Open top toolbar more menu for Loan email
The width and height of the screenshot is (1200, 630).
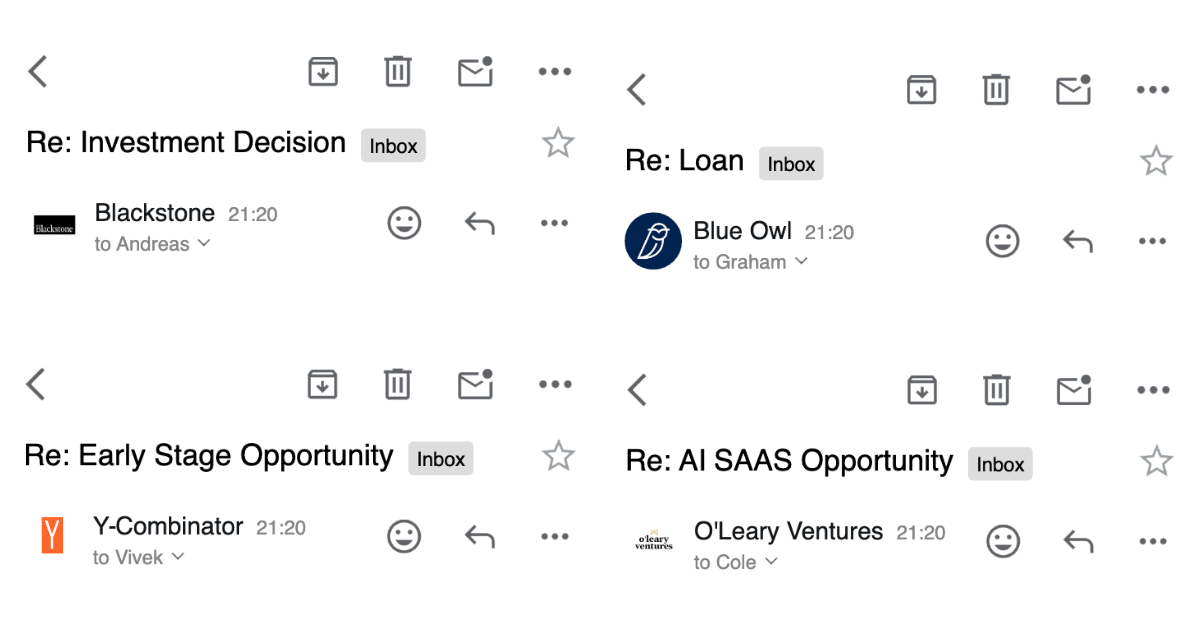tap(1152, 90)
